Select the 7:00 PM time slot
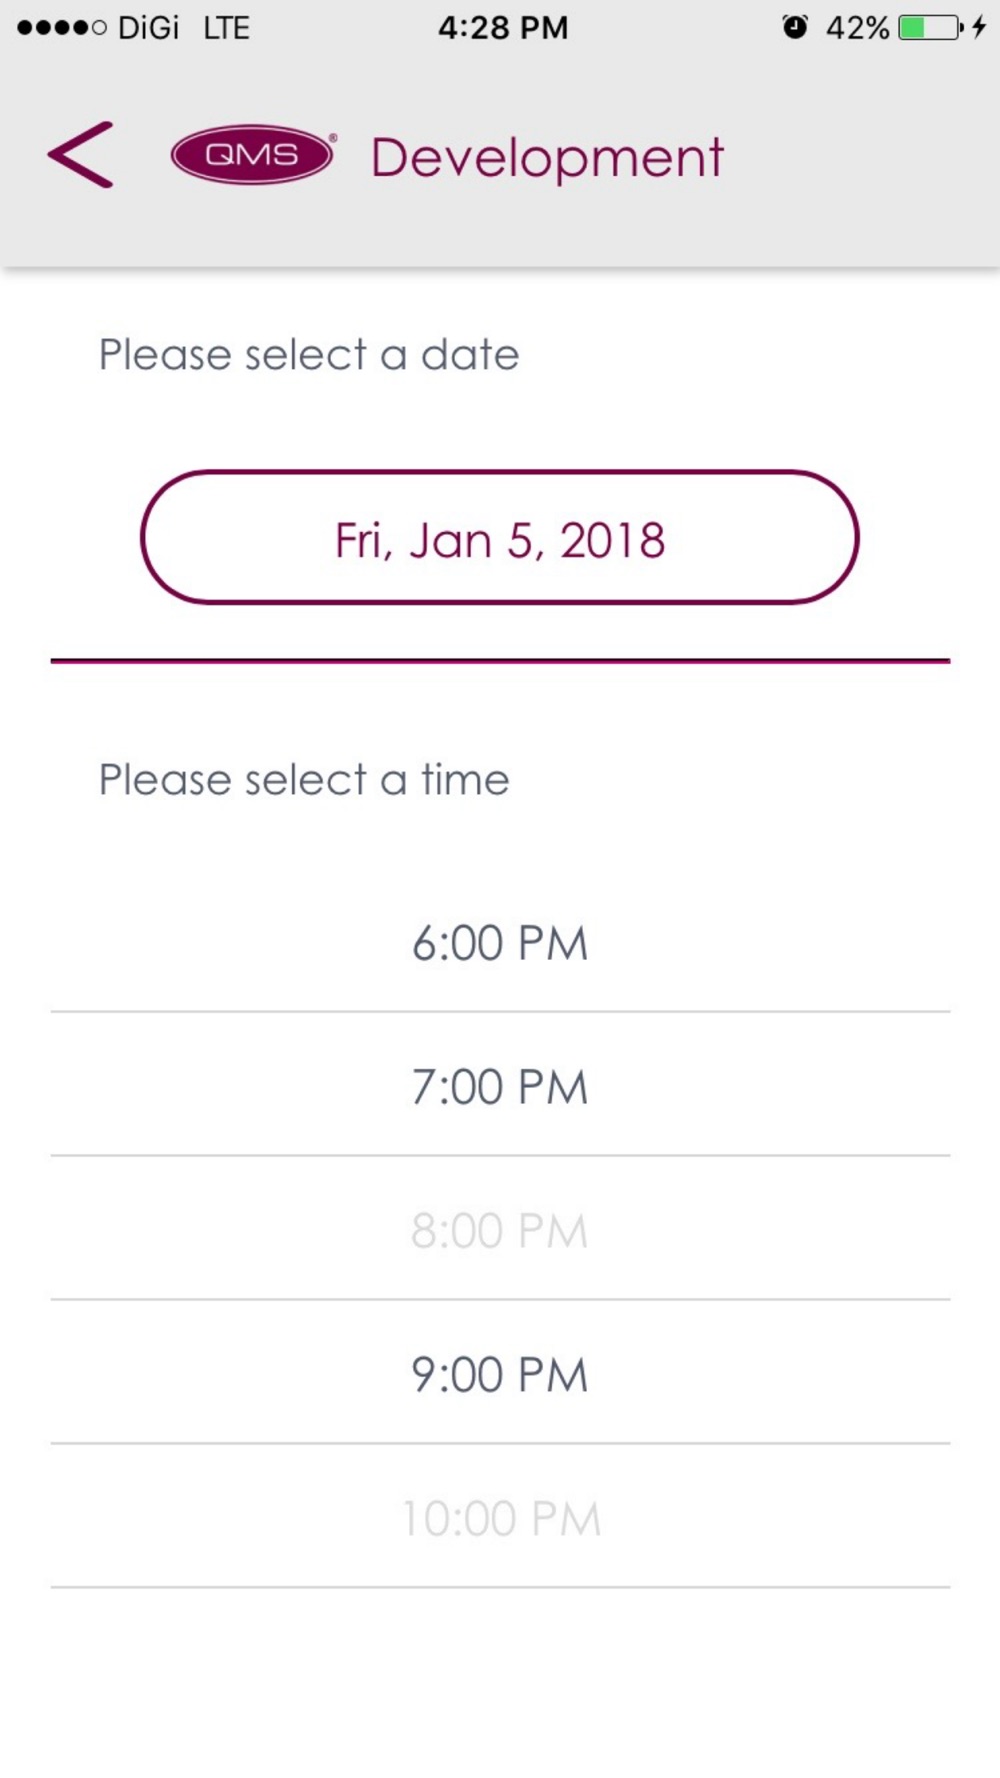The height and width of the screenshot is (1778, 1000). [500, 1085]
